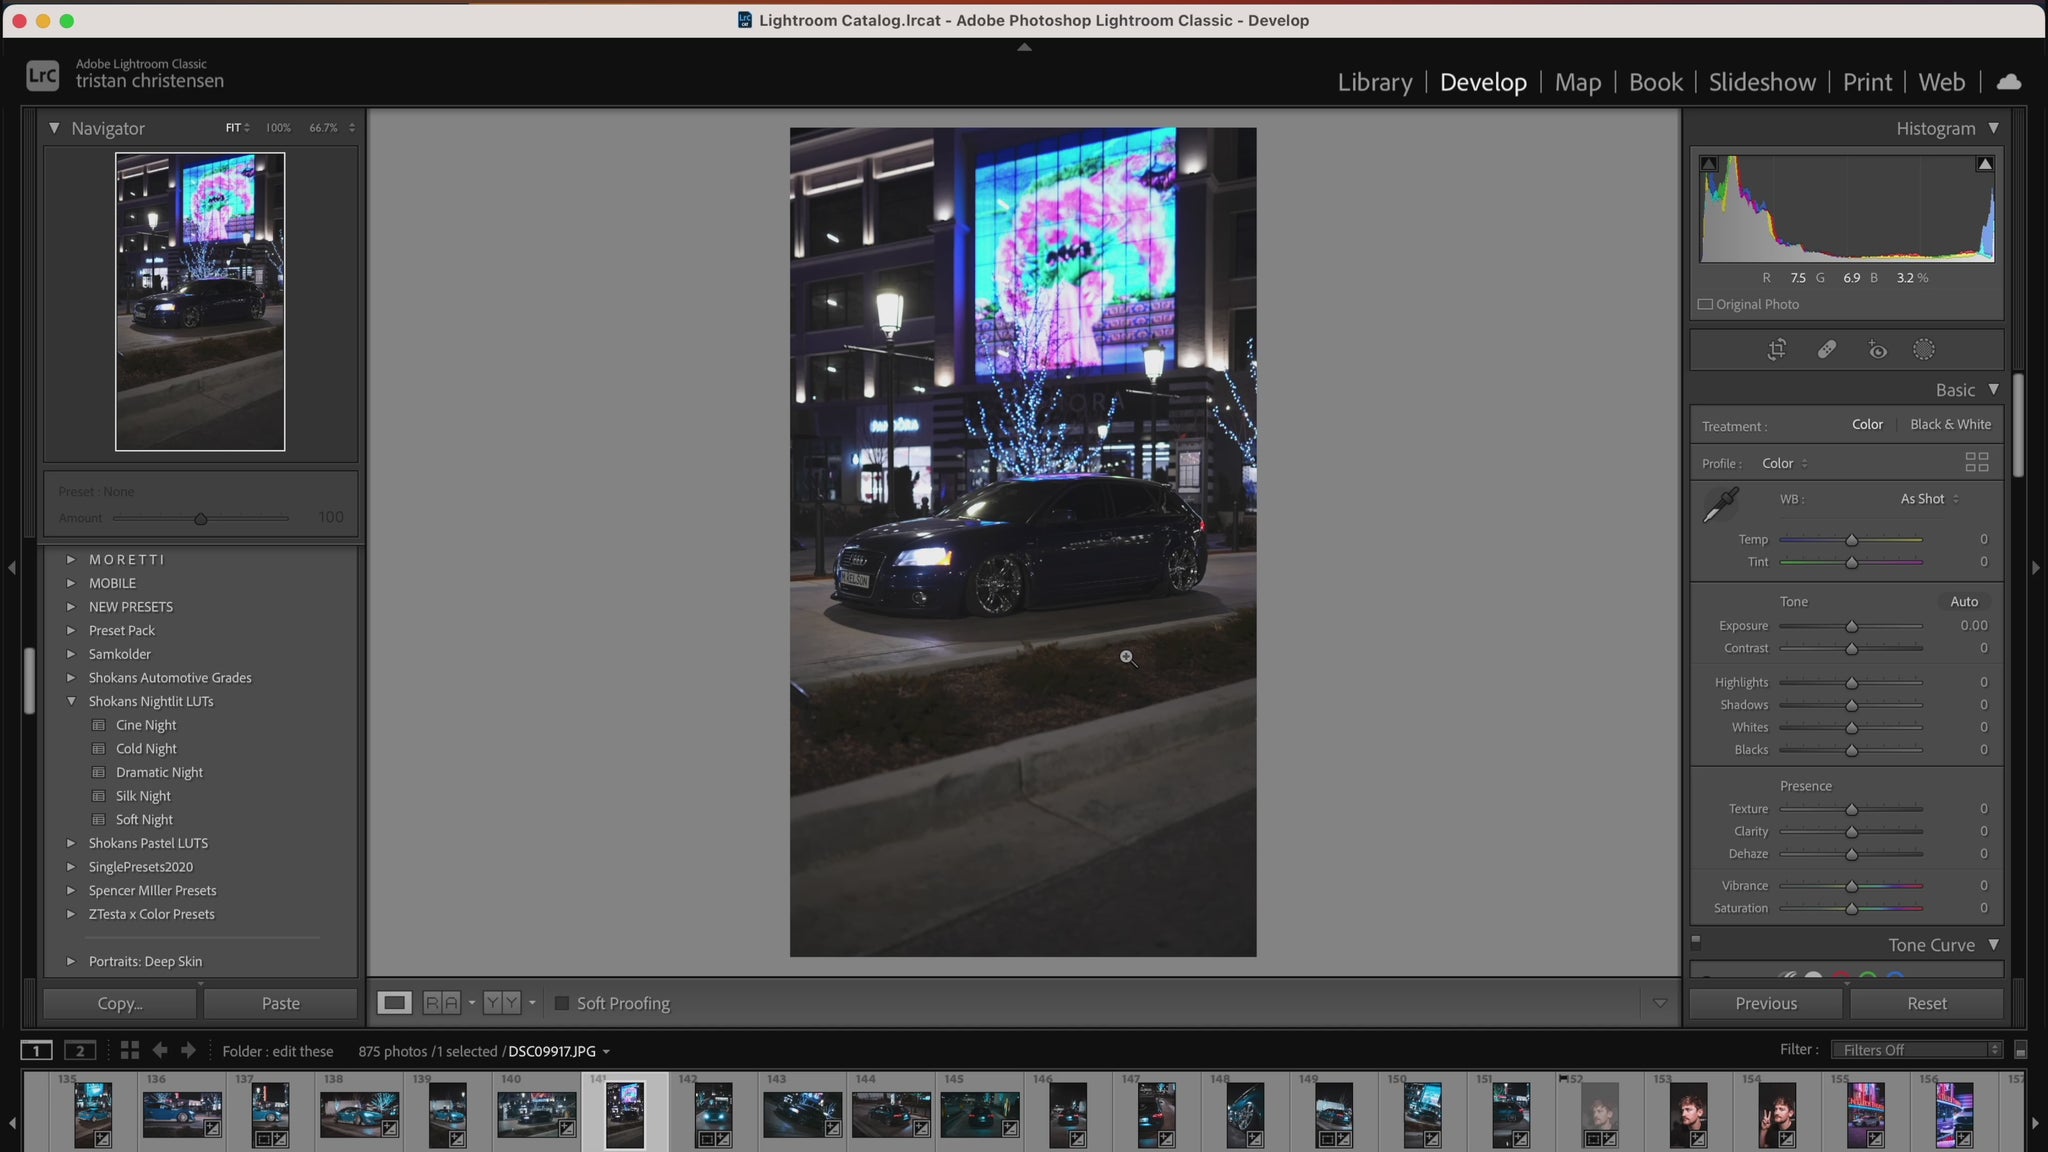
Task: Open the Library module
Action: [x=1375, y=82]
